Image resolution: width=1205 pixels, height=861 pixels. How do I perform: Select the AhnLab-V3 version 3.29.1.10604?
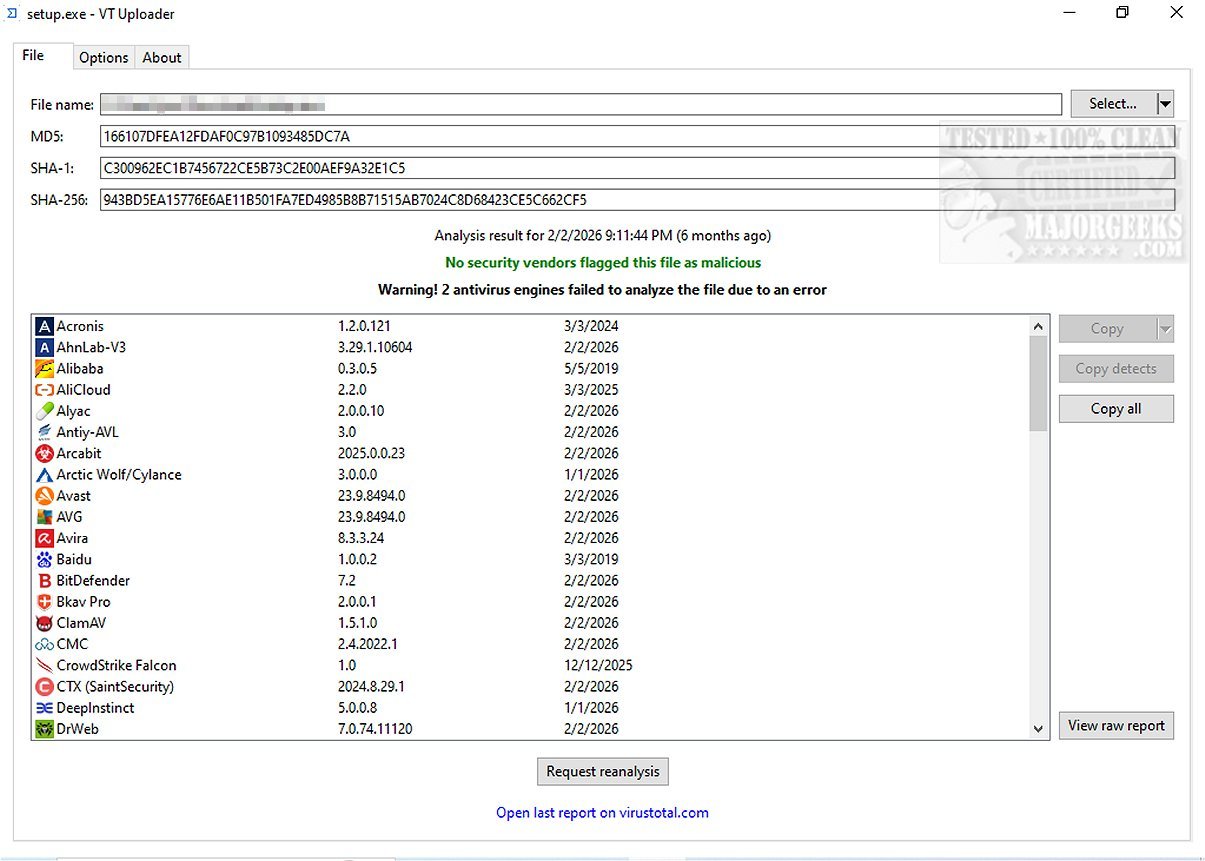point(375,347)
